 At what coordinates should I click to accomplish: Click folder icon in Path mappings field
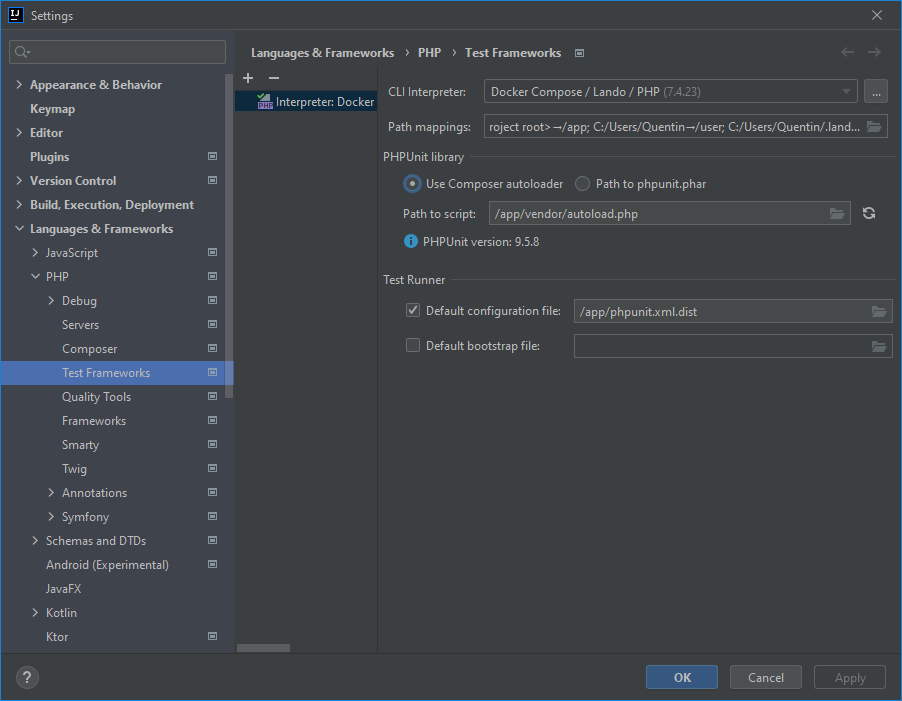coord(874,127)
